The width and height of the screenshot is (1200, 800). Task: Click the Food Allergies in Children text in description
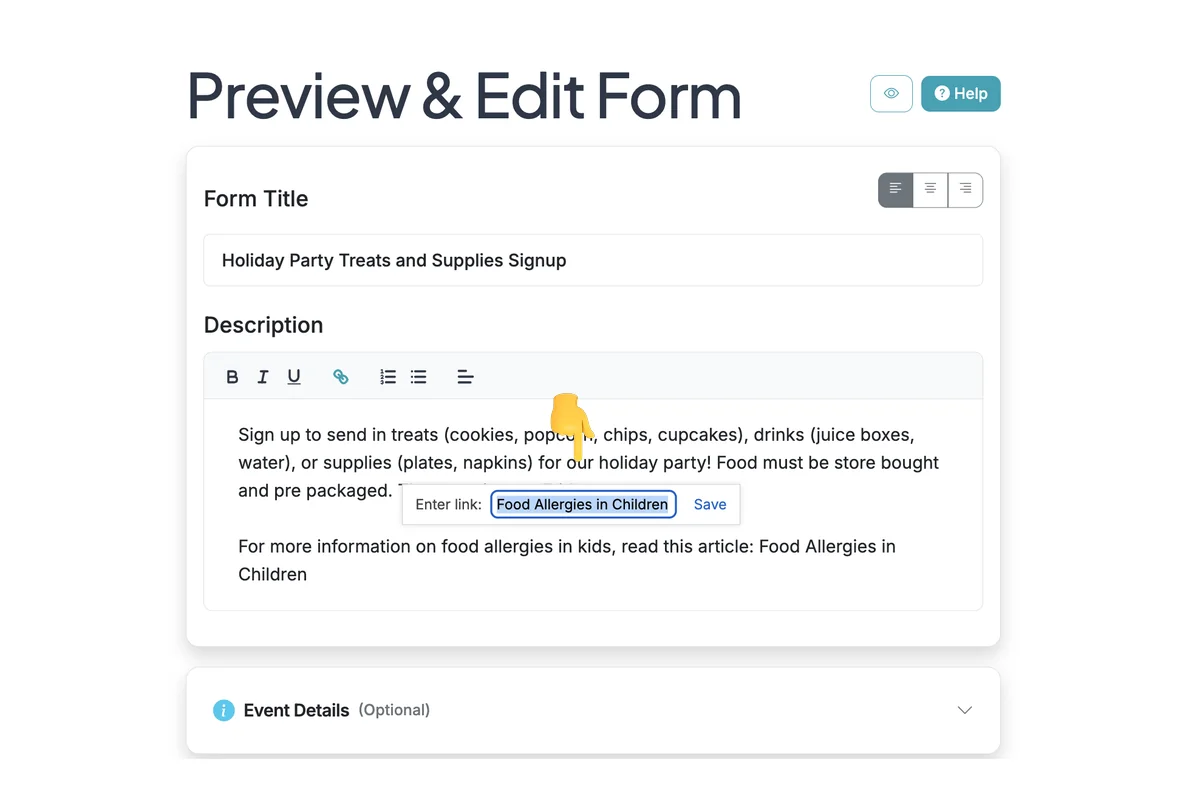567,560
